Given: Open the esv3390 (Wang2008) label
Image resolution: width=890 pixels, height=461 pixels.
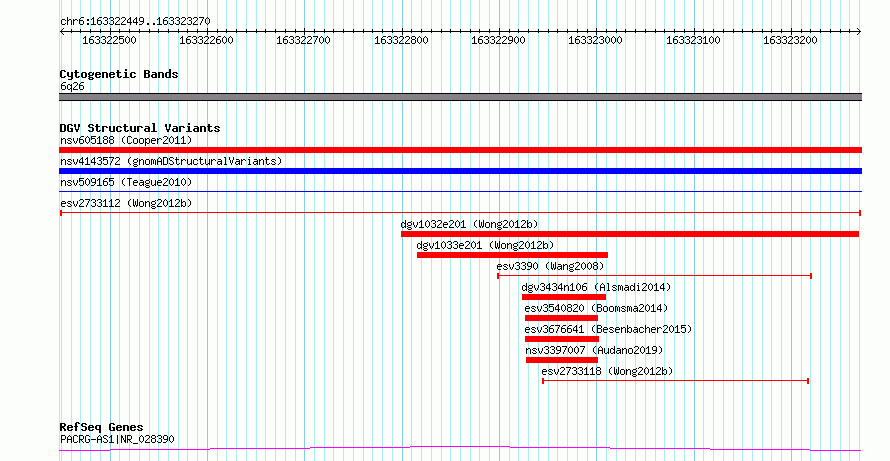Looking at the screenshot, I should pyautogui.click(x=551, y=266).
